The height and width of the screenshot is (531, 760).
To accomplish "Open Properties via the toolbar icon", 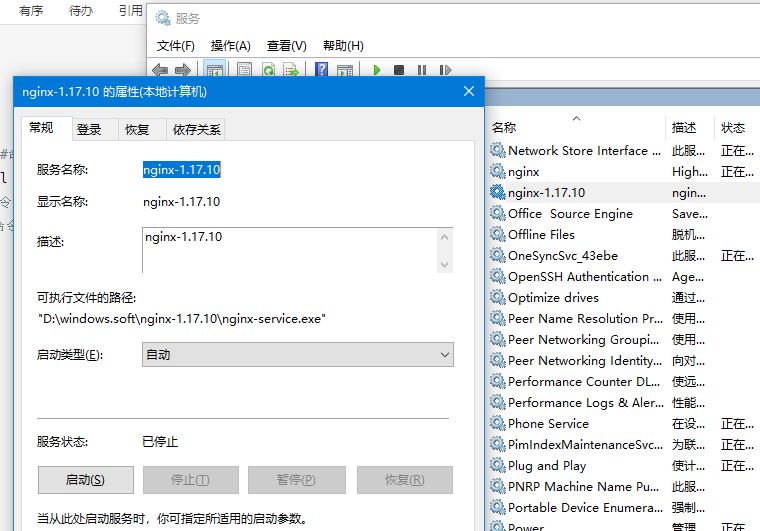I will (244, 70).
